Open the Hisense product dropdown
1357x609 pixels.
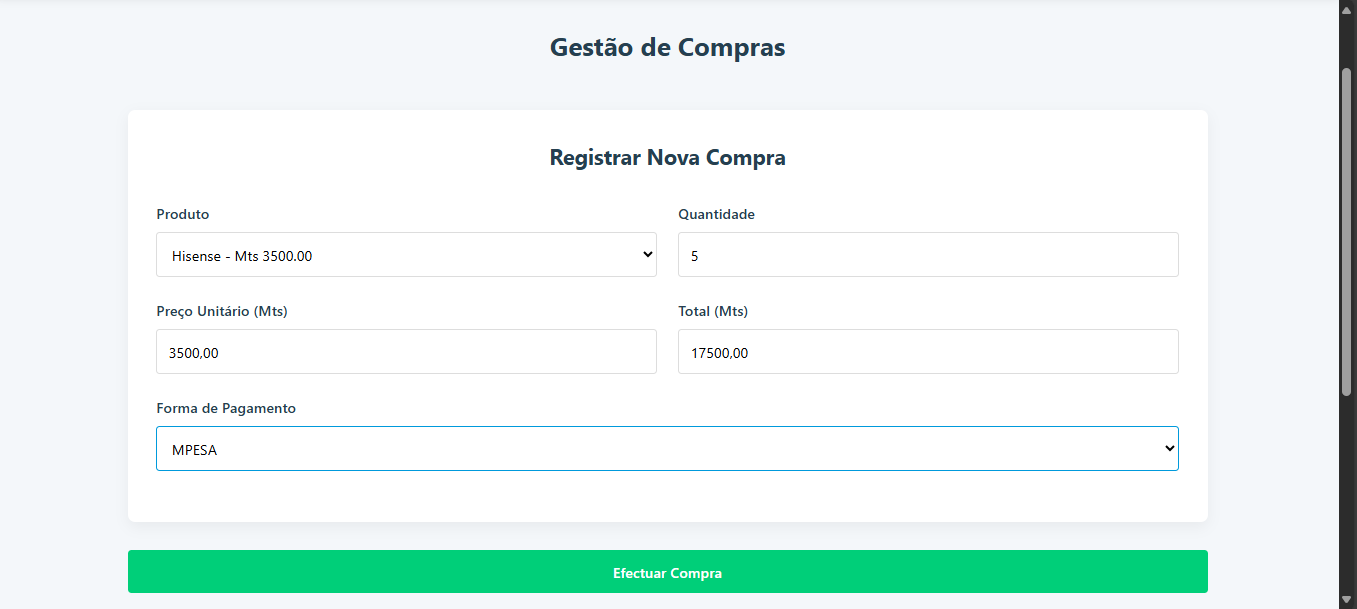coord(405,255)
